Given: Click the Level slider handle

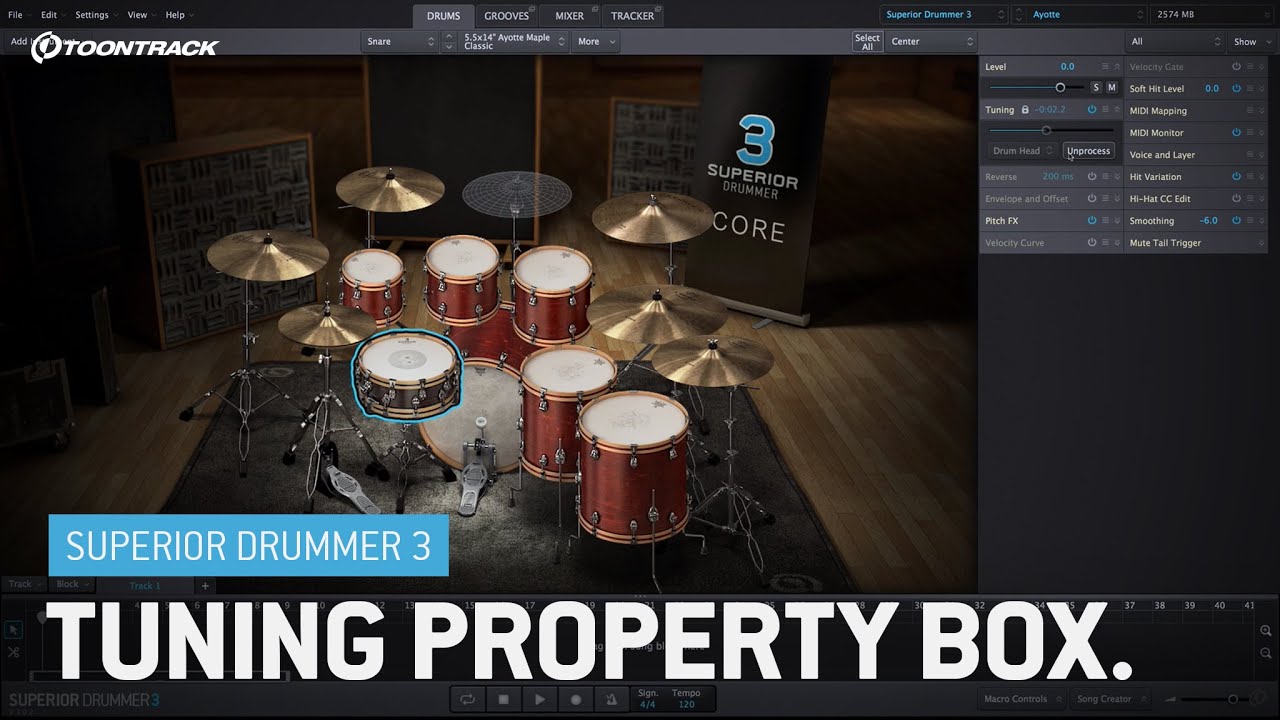Looking at the screenshot, I should coord(1060,88).
